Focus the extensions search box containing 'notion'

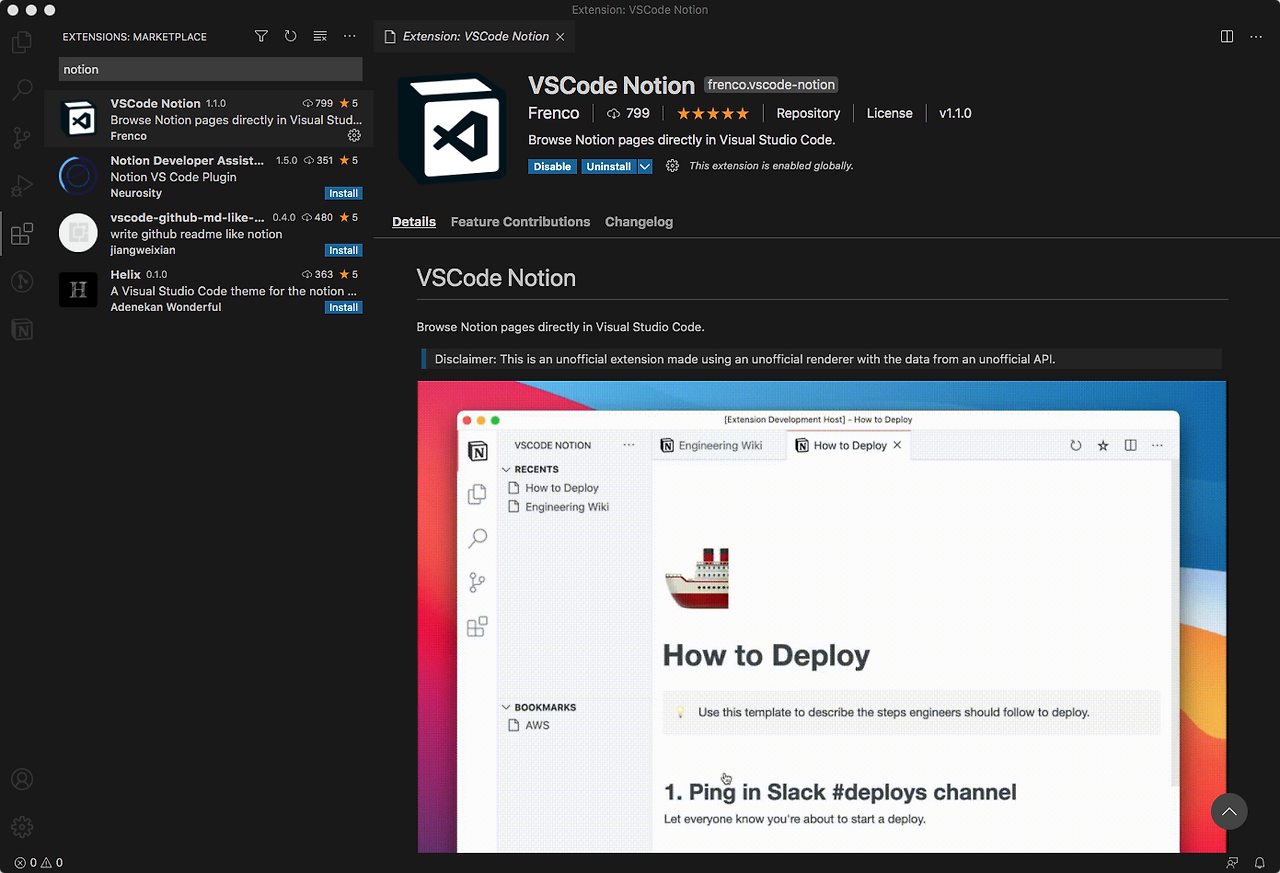pyautogui.click(x=210, y=69)
